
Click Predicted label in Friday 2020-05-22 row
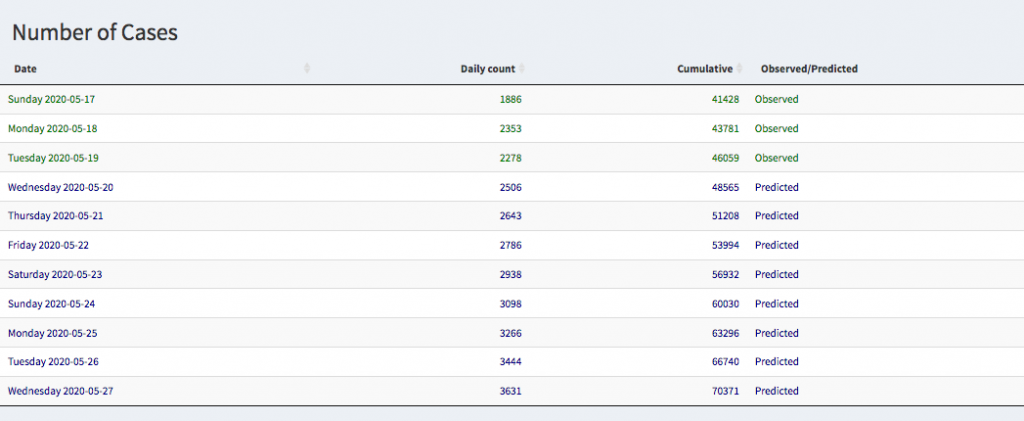coord(777,245)
